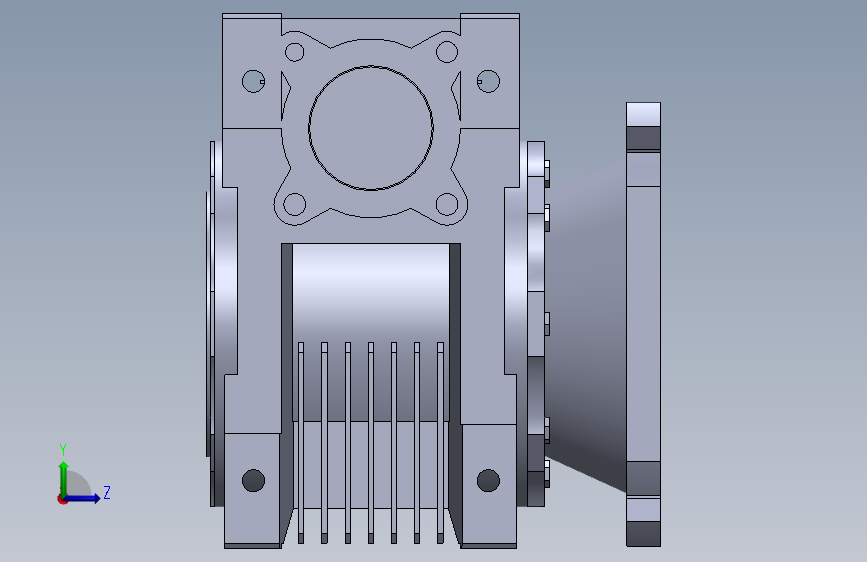This screenshot has width=867, height=562.
Task: Select the conical adapter between housing and flange
Action: pos(586,326)
